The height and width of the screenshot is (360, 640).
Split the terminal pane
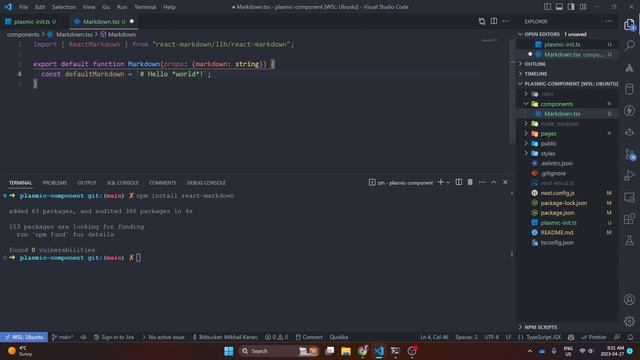[x=459, y=182]
